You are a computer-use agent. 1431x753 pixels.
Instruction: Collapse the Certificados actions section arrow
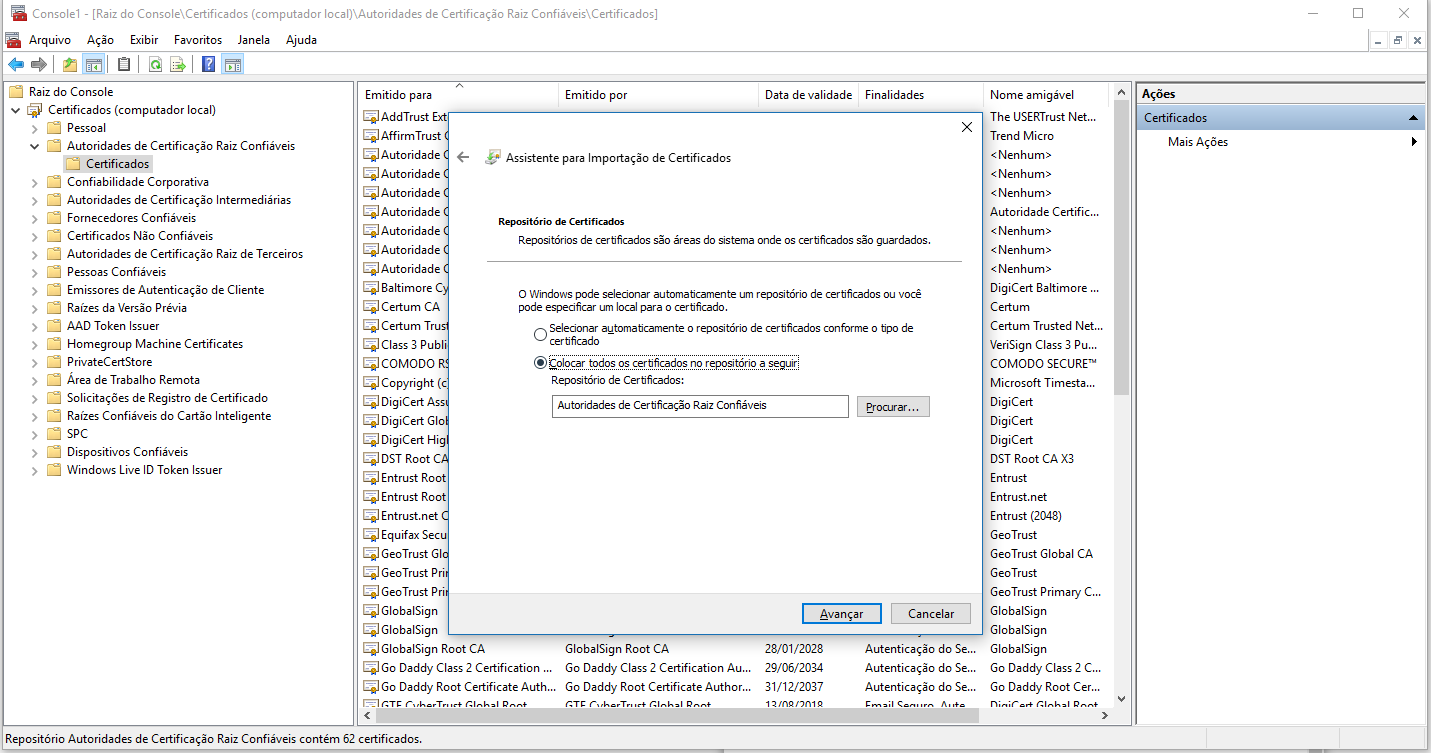(x=1414, y=118)
